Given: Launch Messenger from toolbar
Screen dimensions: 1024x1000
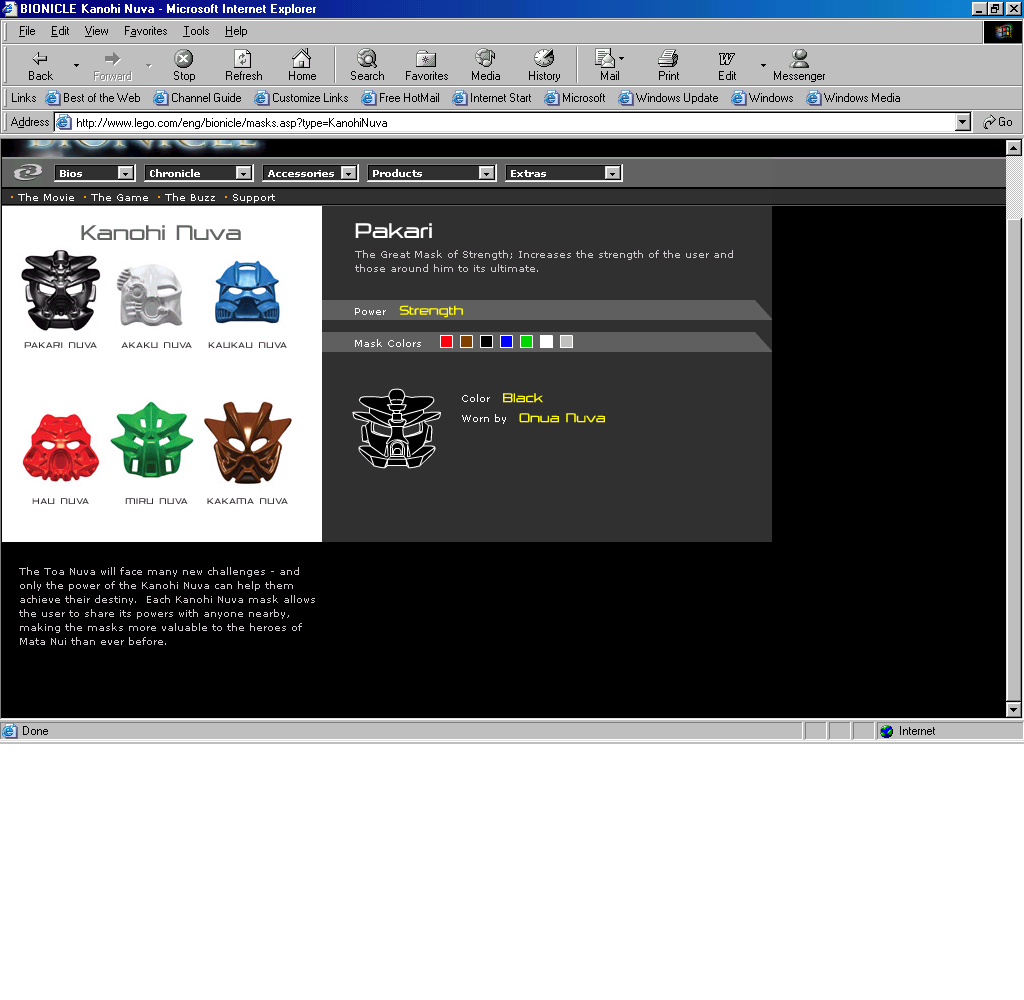Looking at the screenshot, I should coord(799,66).
